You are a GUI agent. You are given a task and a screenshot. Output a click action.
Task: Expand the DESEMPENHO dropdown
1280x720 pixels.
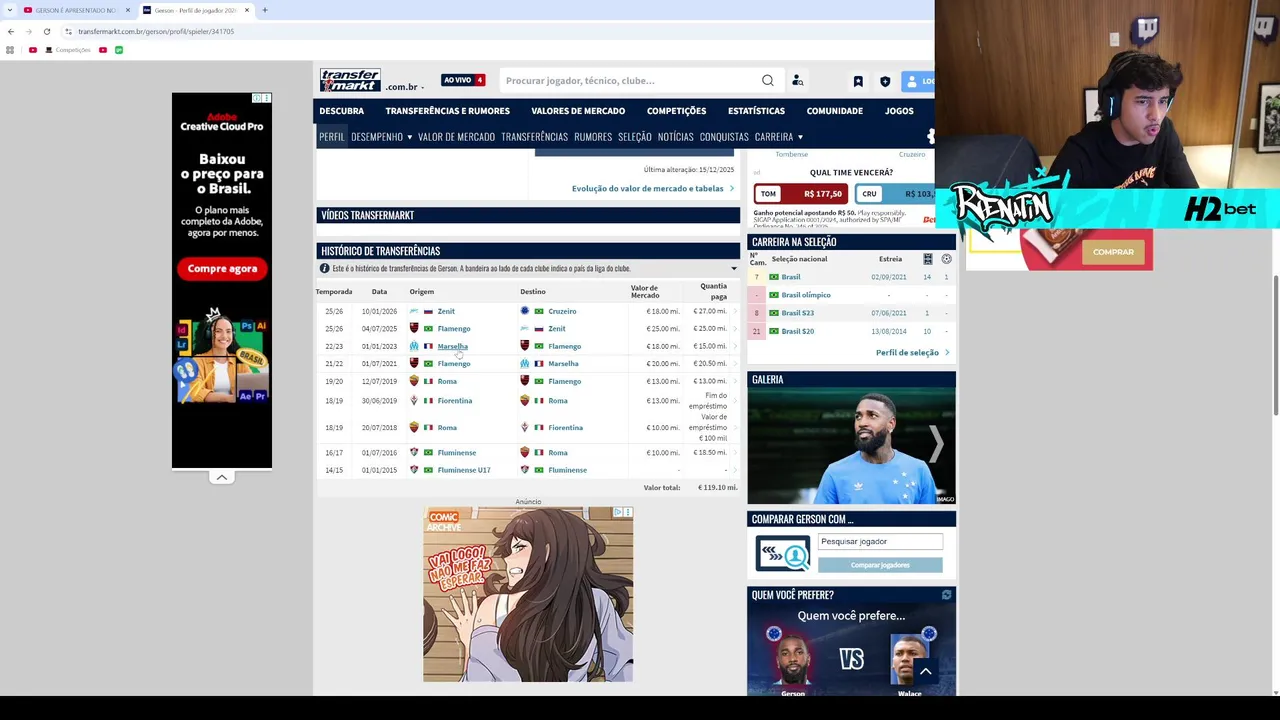381,137
